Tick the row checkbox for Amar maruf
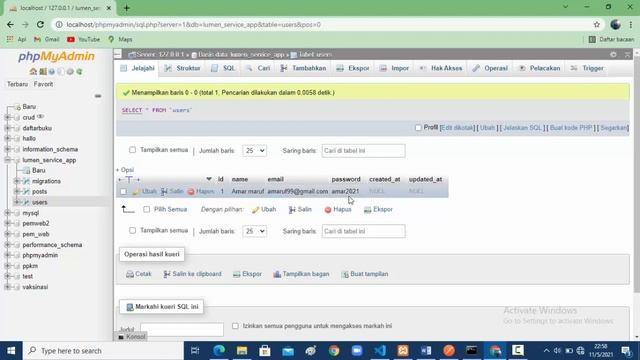 tap(123, 191)
